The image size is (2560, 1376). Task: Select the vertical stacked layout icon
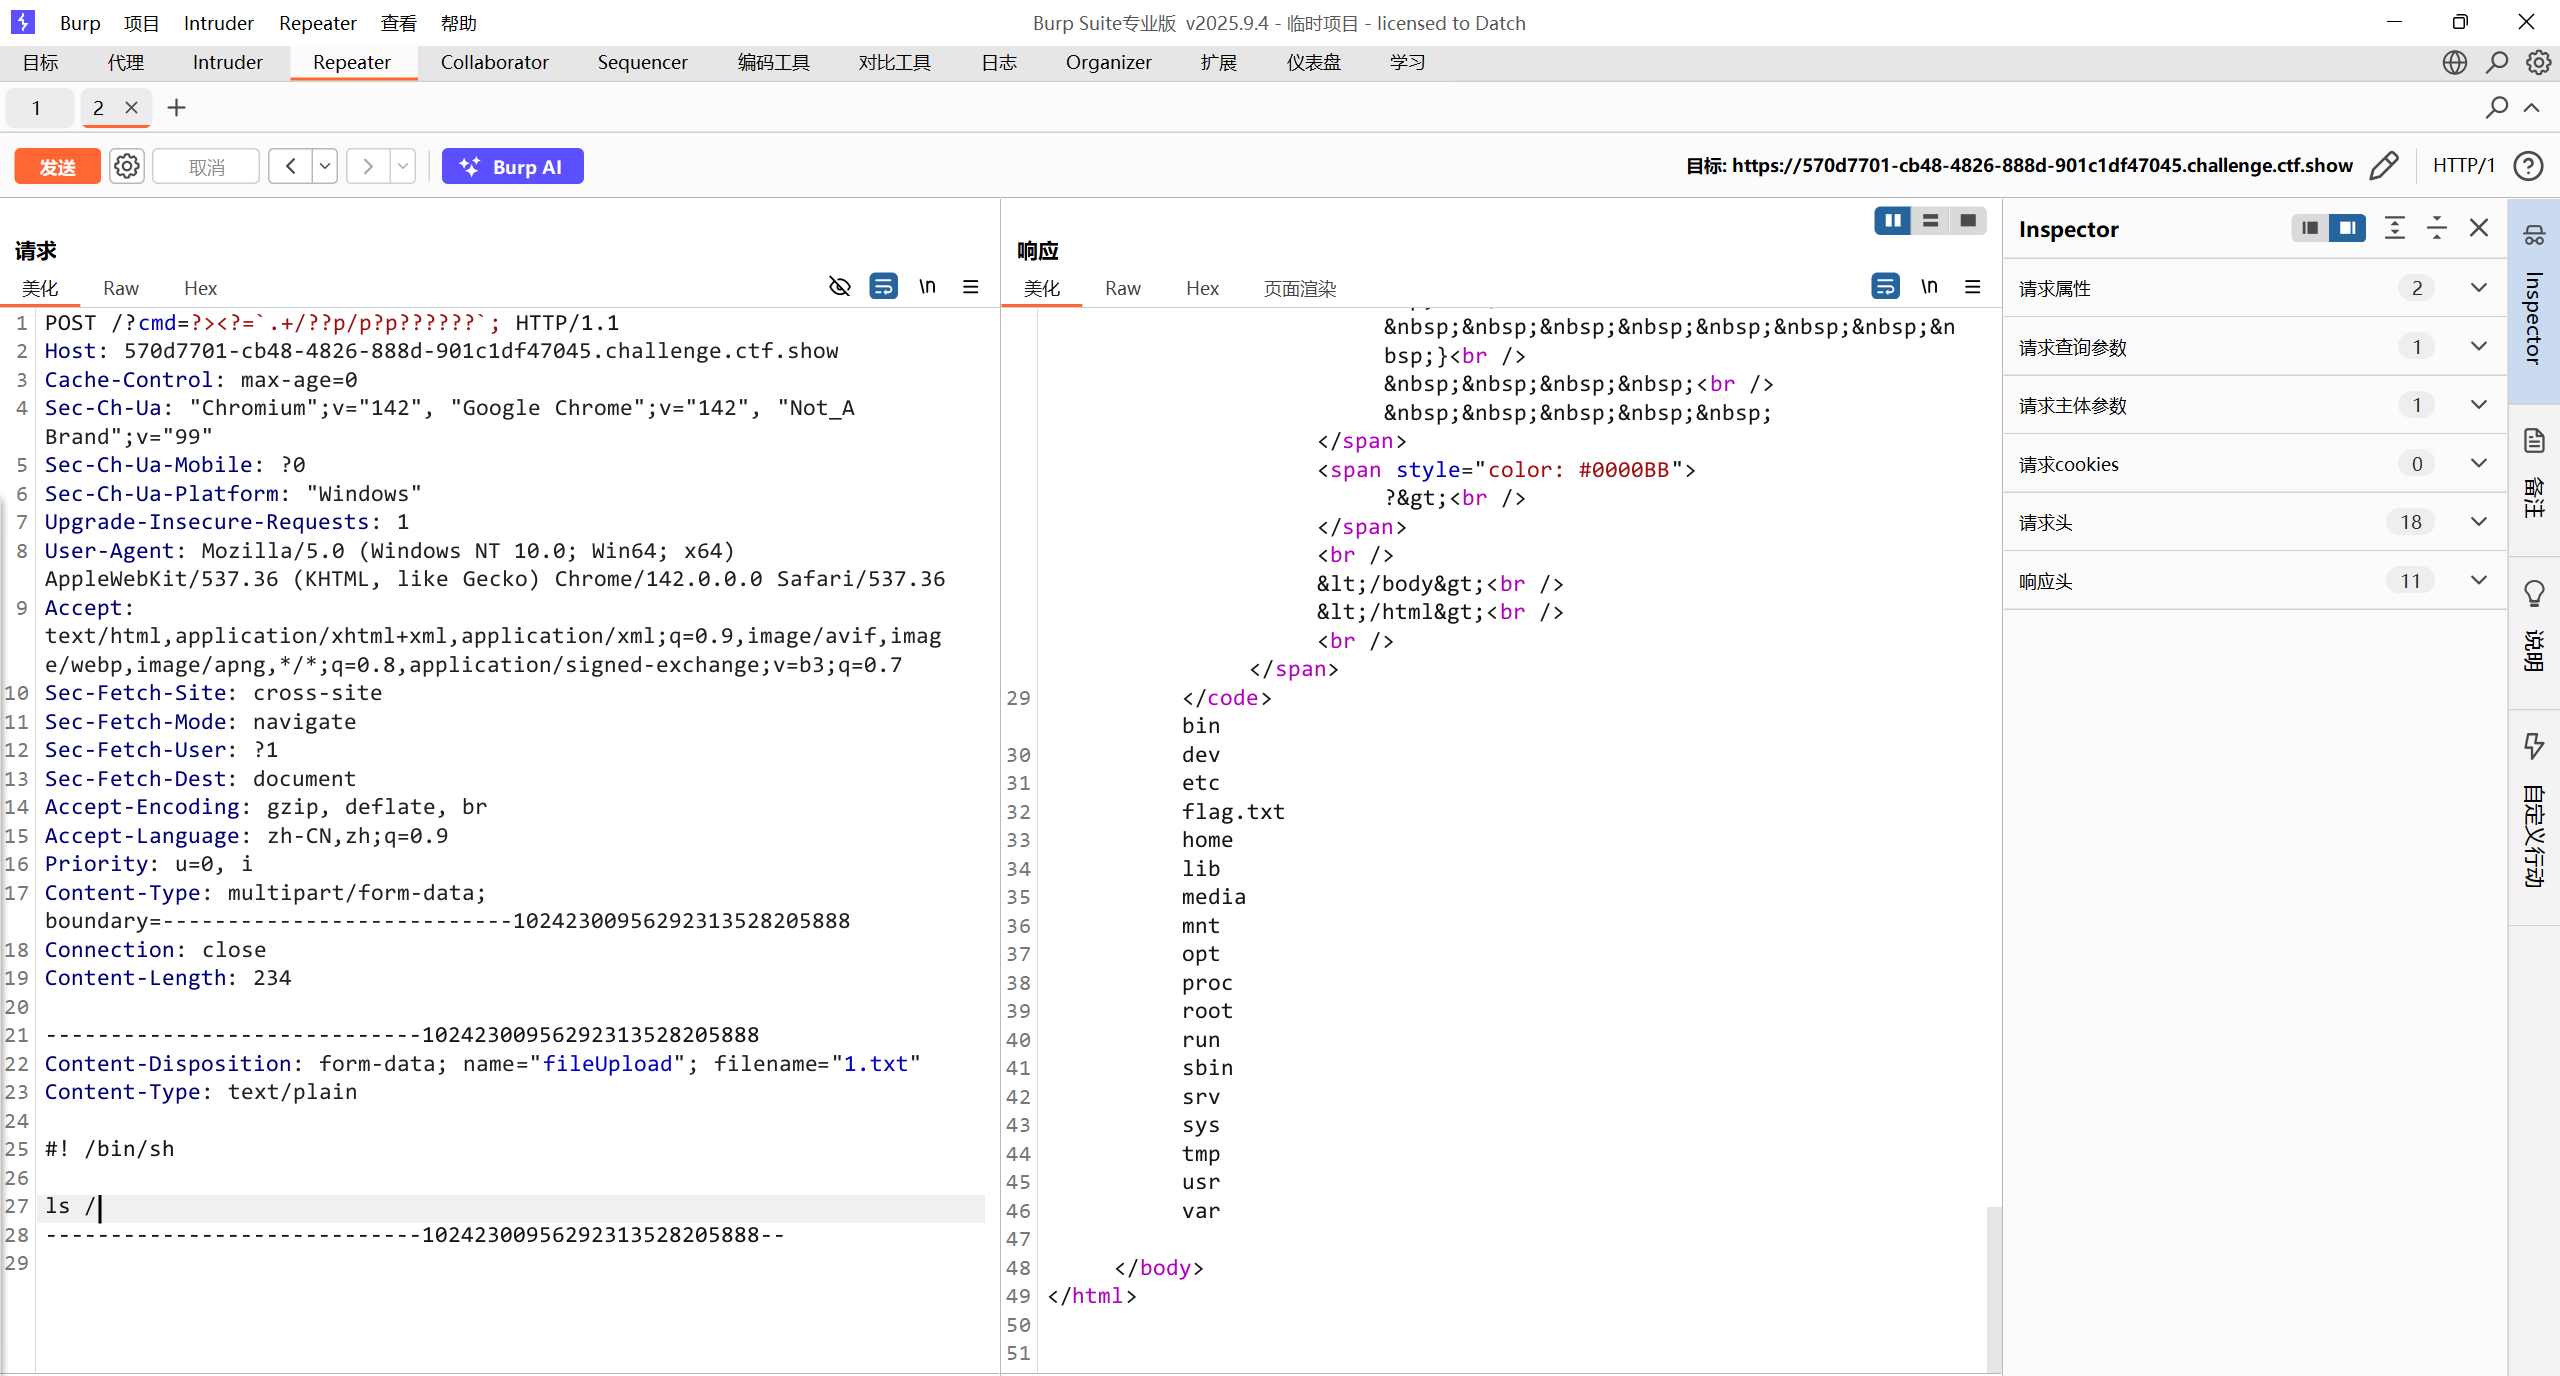pyautogui.click(x=1930, y=221)
